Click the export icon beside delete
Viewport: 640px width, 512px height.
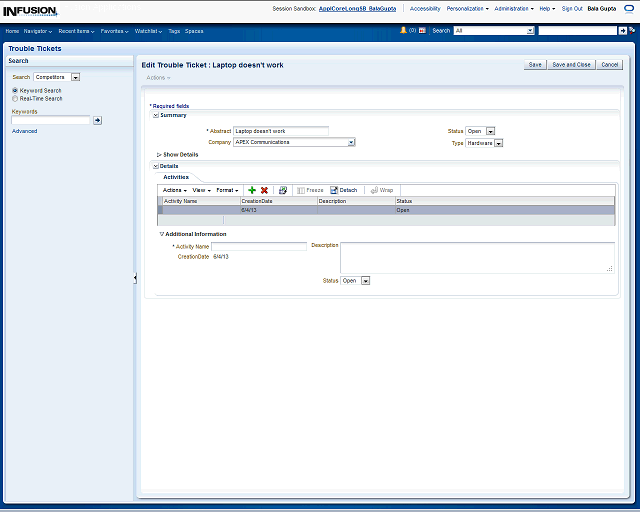283,190
